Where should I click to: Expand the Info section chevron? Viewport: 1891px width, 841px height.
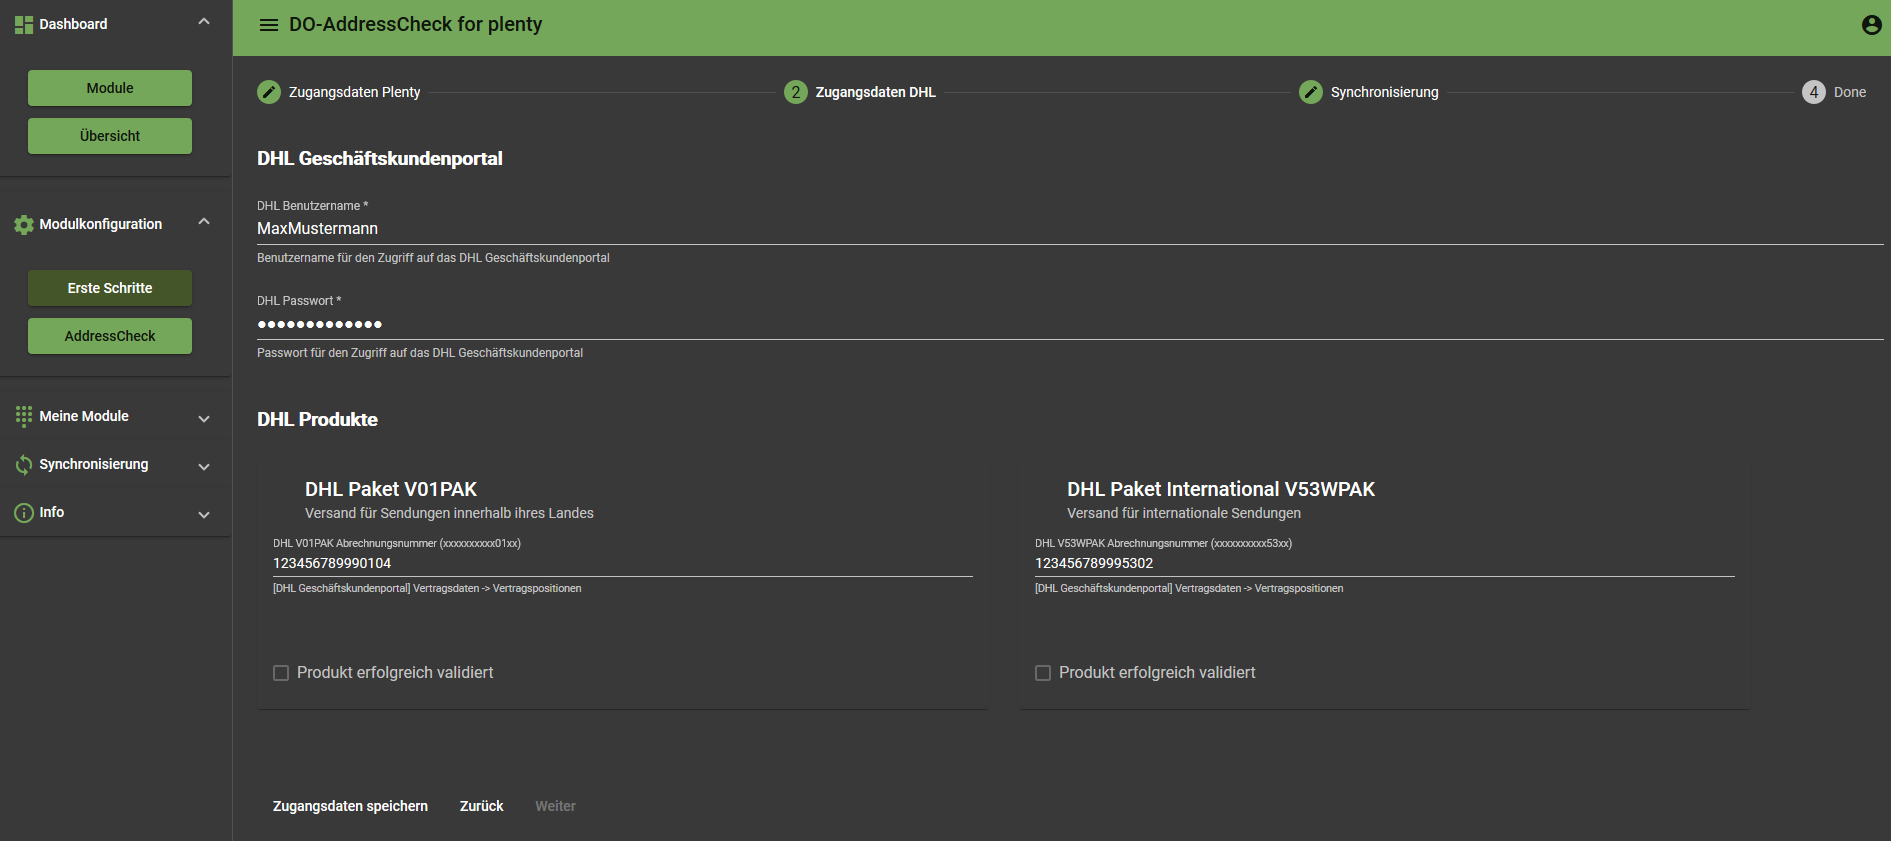pos(204,515)
